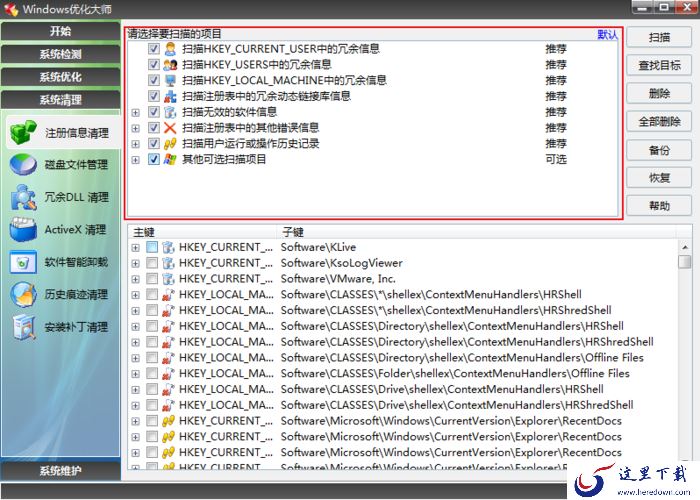The height and width of the screenshot is (500, 700).
Task: Toggle 扫描无效的软件信息 checkbox
Action: [154, 112]
